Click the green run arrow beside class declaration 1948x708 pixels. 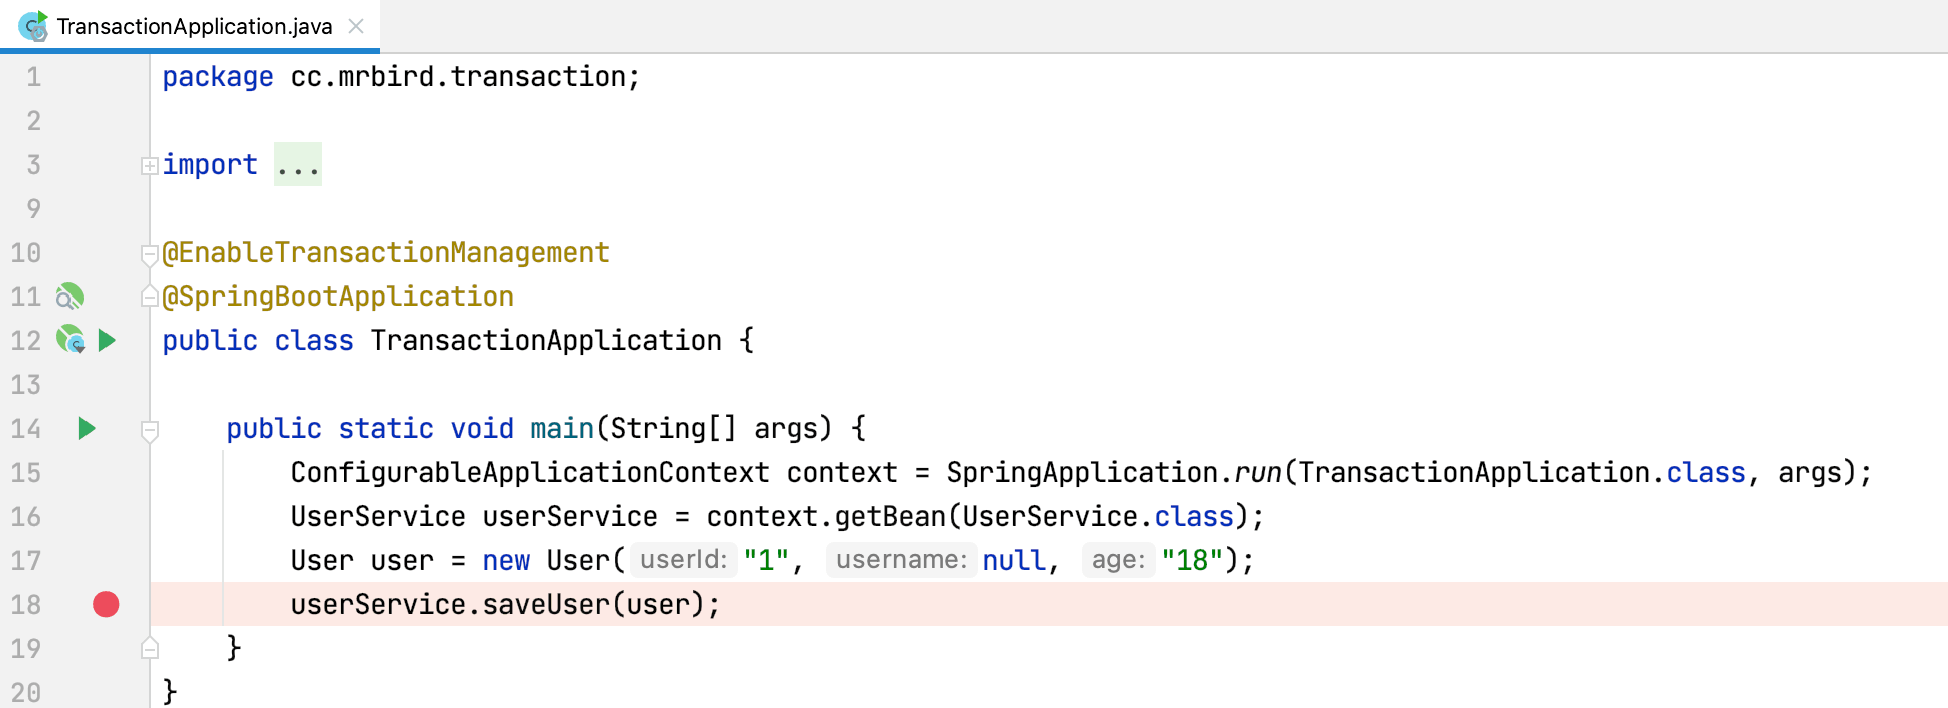click(107, 341)
